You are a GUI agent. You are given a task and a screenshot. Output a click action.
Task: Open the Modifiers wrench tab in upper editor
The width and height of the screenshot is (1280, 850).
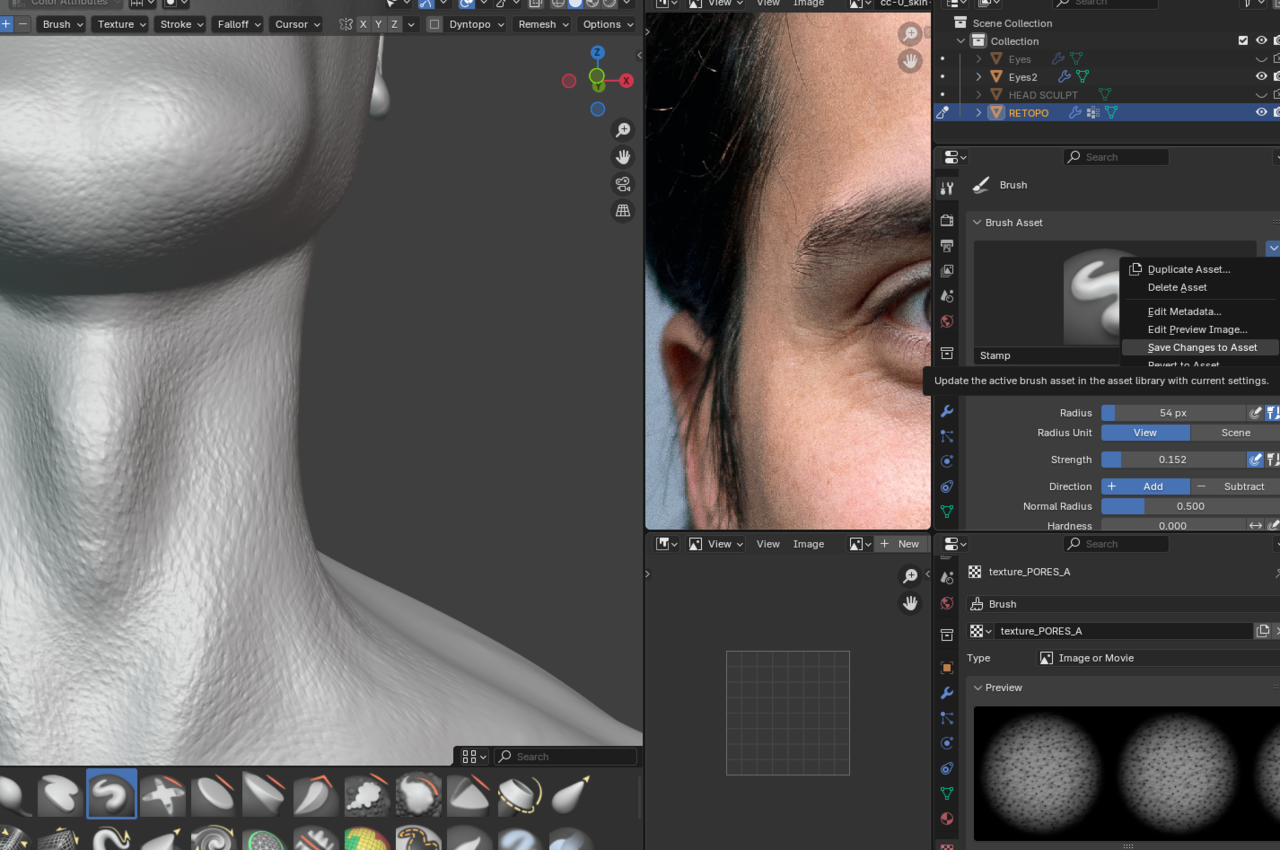point(947,411)
